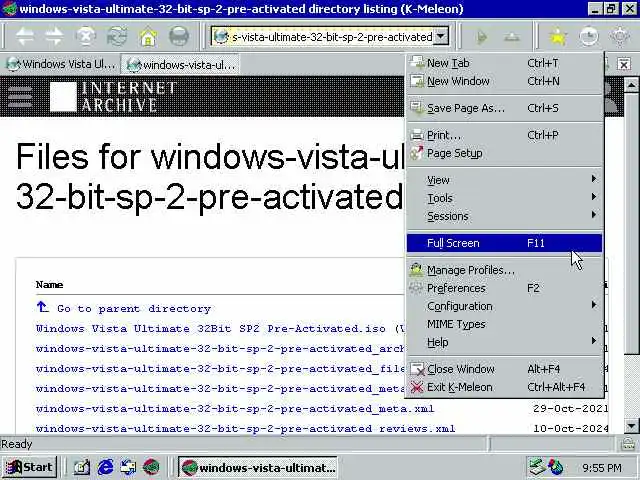Click the 29-Oct-2021 date text
The image size is (640, 480).
click(x=570, y=409)
